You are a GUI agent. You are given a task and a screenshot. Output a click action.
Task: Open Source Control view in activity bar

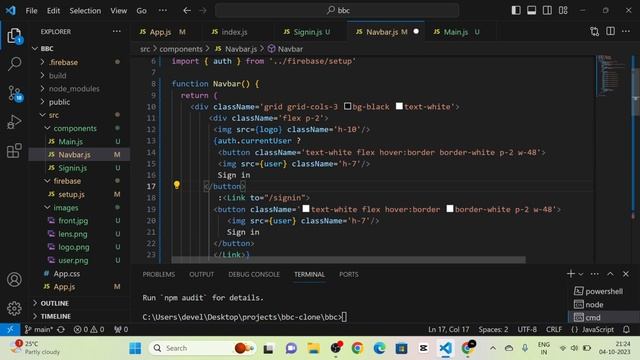(x=15, y=93)
